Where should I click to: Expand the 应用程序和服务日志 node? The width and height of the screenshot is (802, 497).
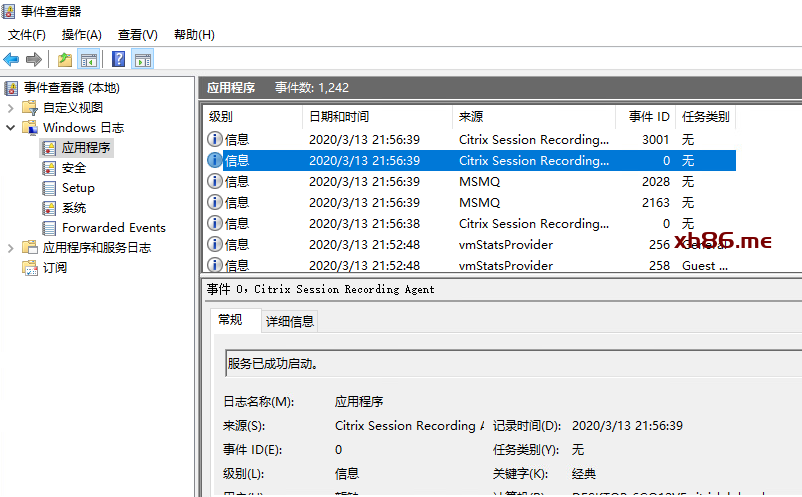point(10,248)
